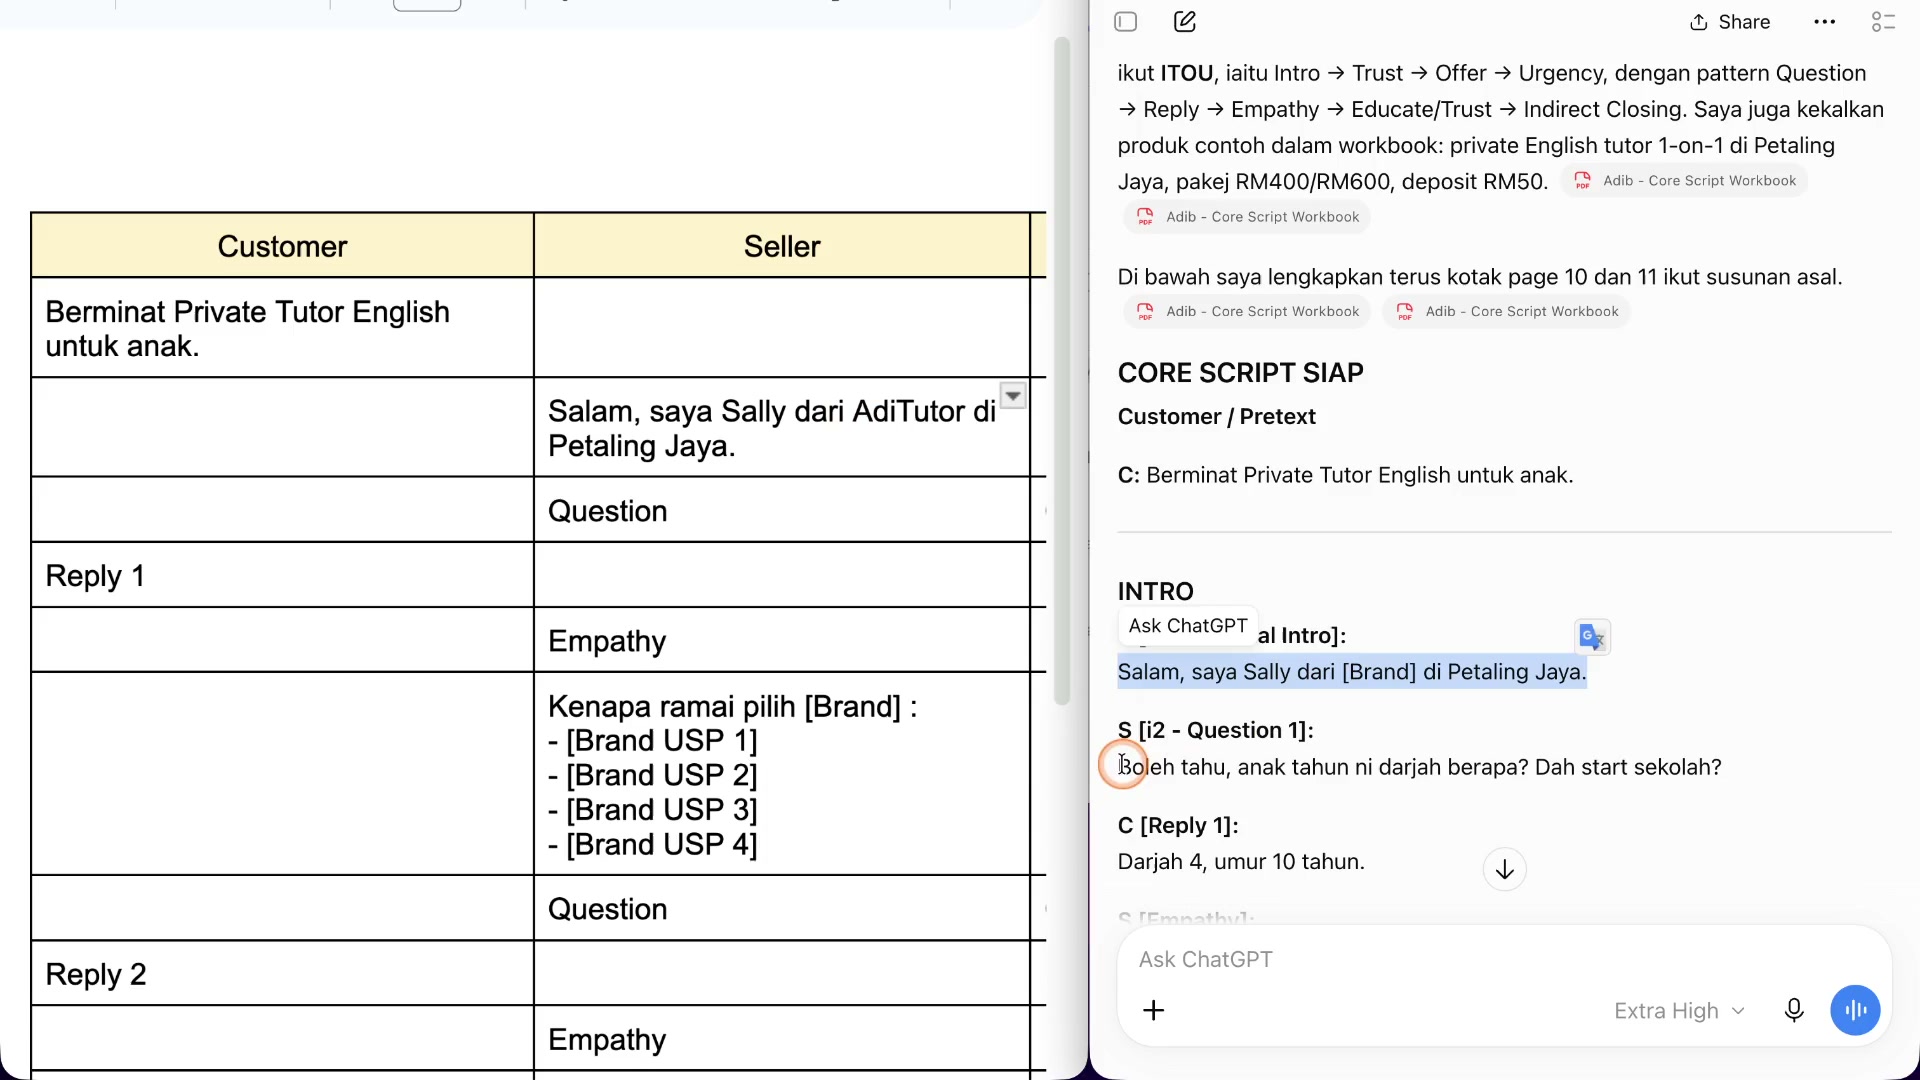Open Adib Core Script Workbook citation after RM50

[x=1684, y=181]
